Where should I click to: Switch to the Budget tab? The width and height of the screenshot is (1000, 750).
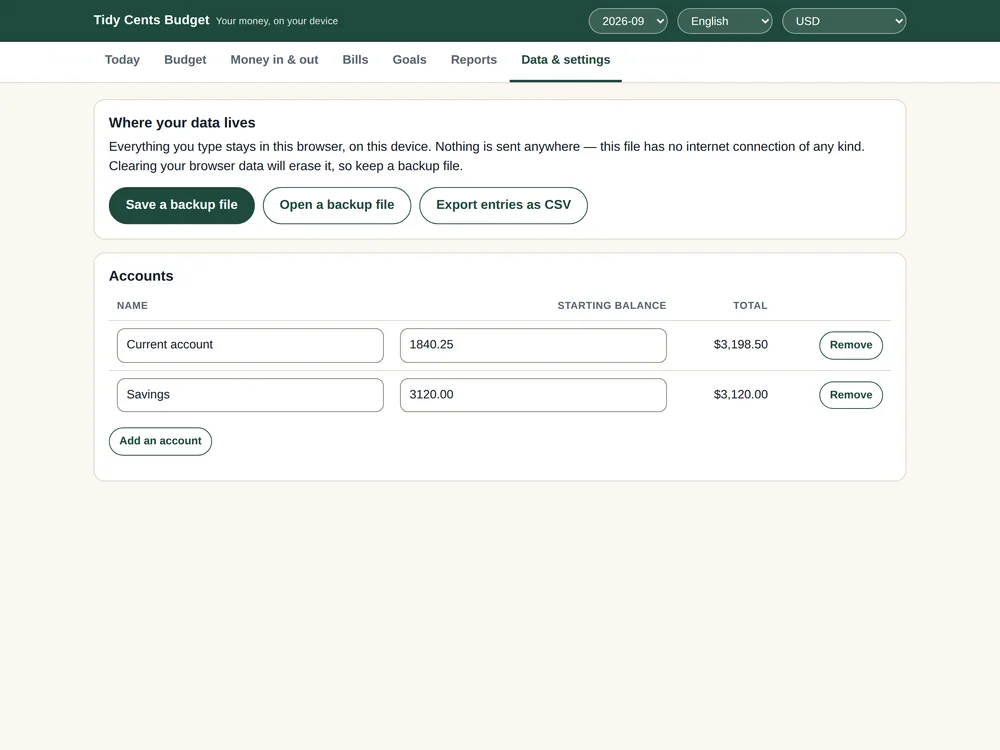(185, 60)
